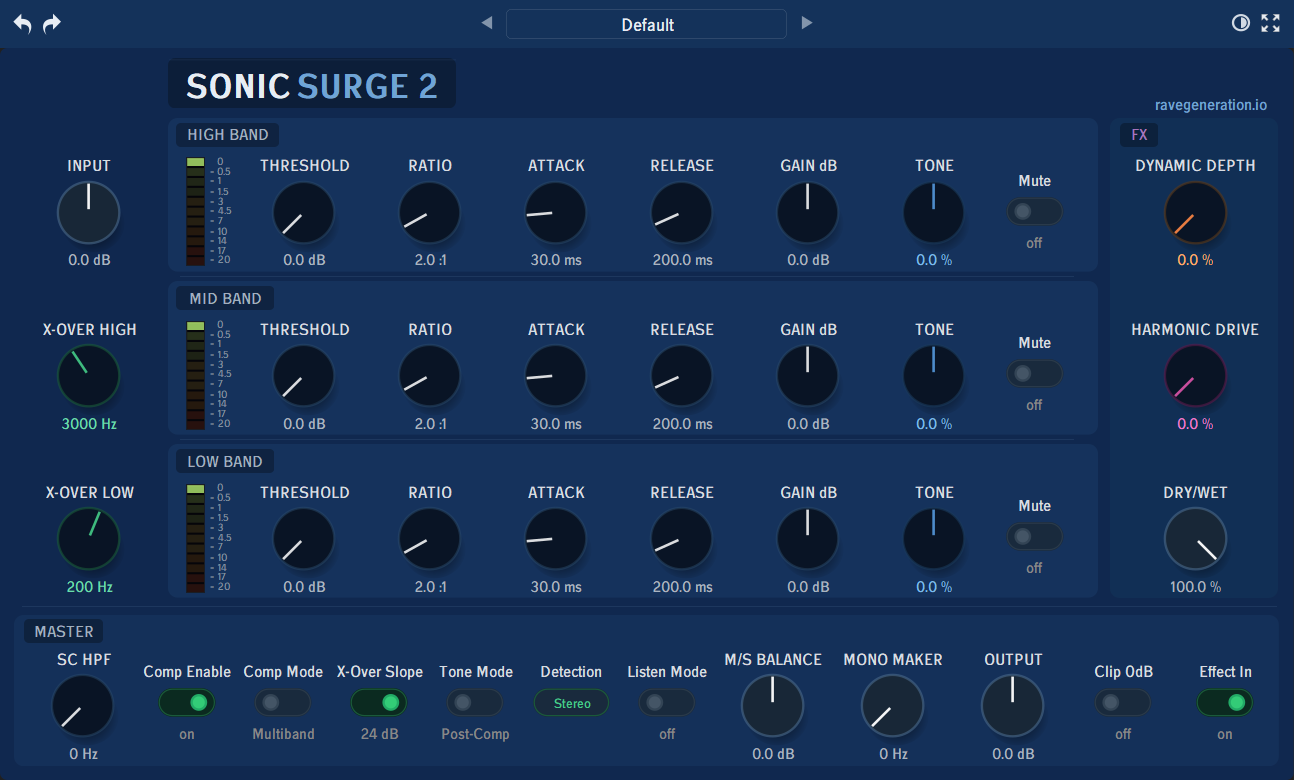Load the next preset using the right arrow
1294x780 pixels.
click(x=807, y=22)
